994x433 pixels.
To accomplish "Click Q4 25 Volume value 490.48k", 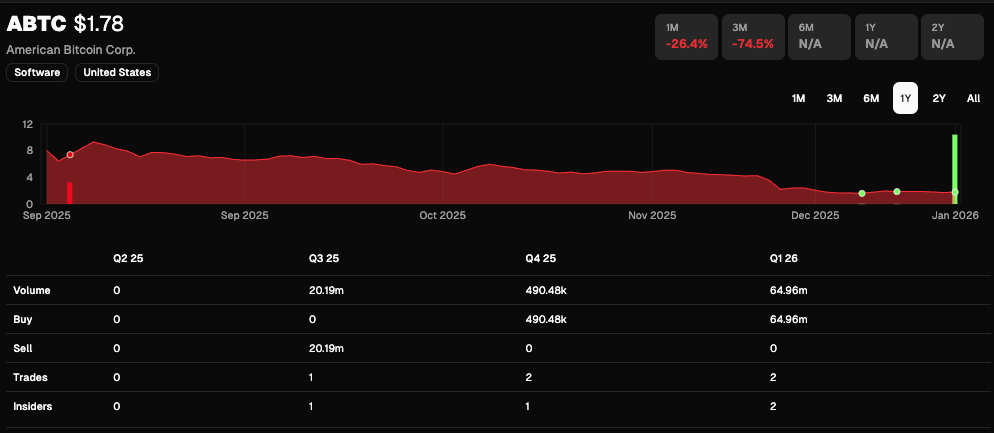I will click(x=546, y=290).
